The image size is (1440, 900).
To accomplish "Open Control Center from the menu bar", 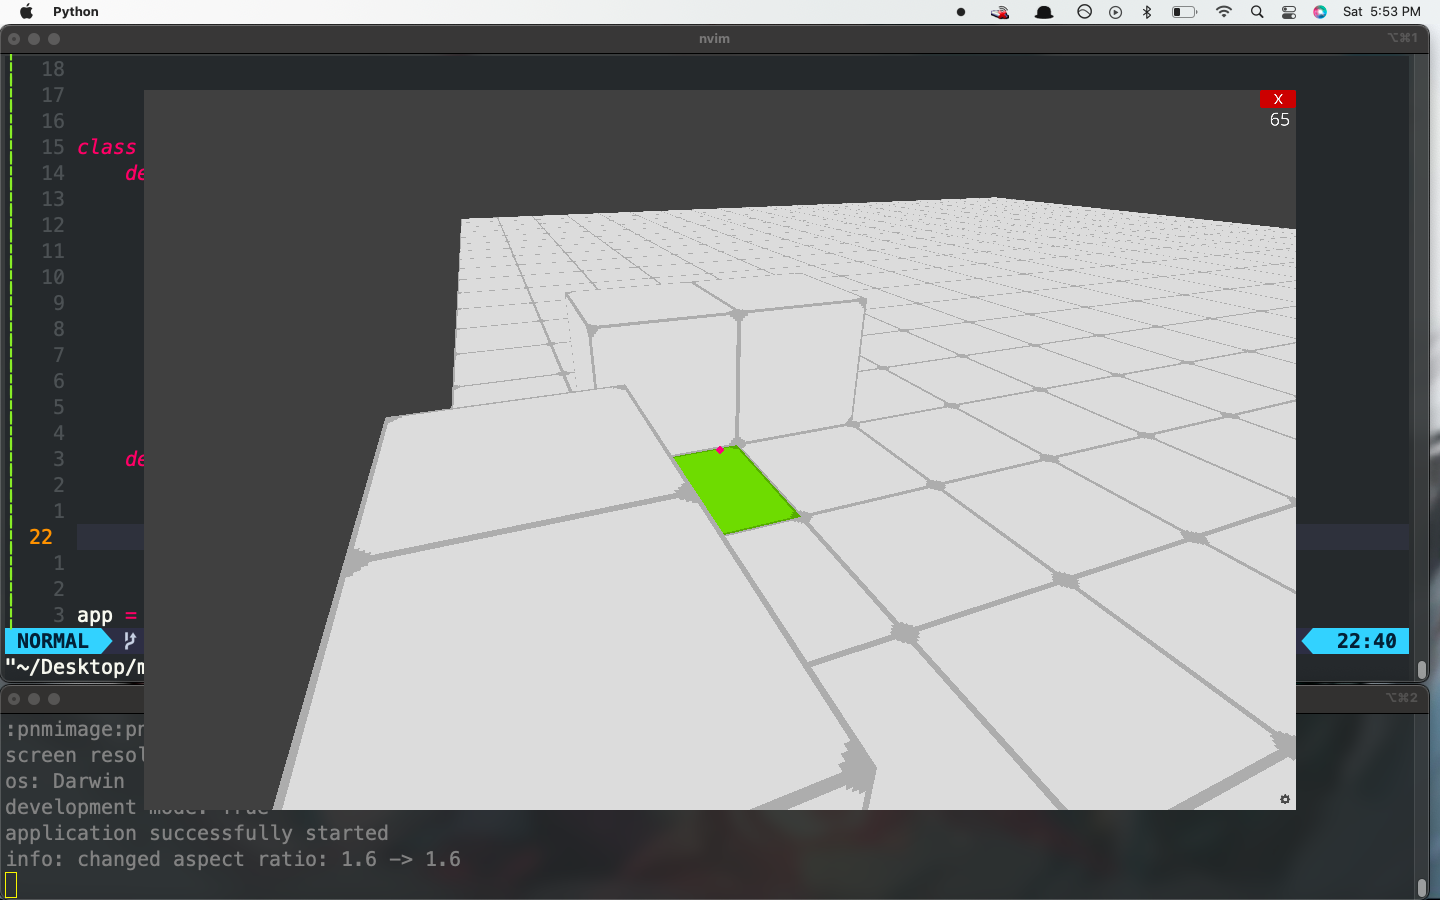I will click(x=1288, y=12).
